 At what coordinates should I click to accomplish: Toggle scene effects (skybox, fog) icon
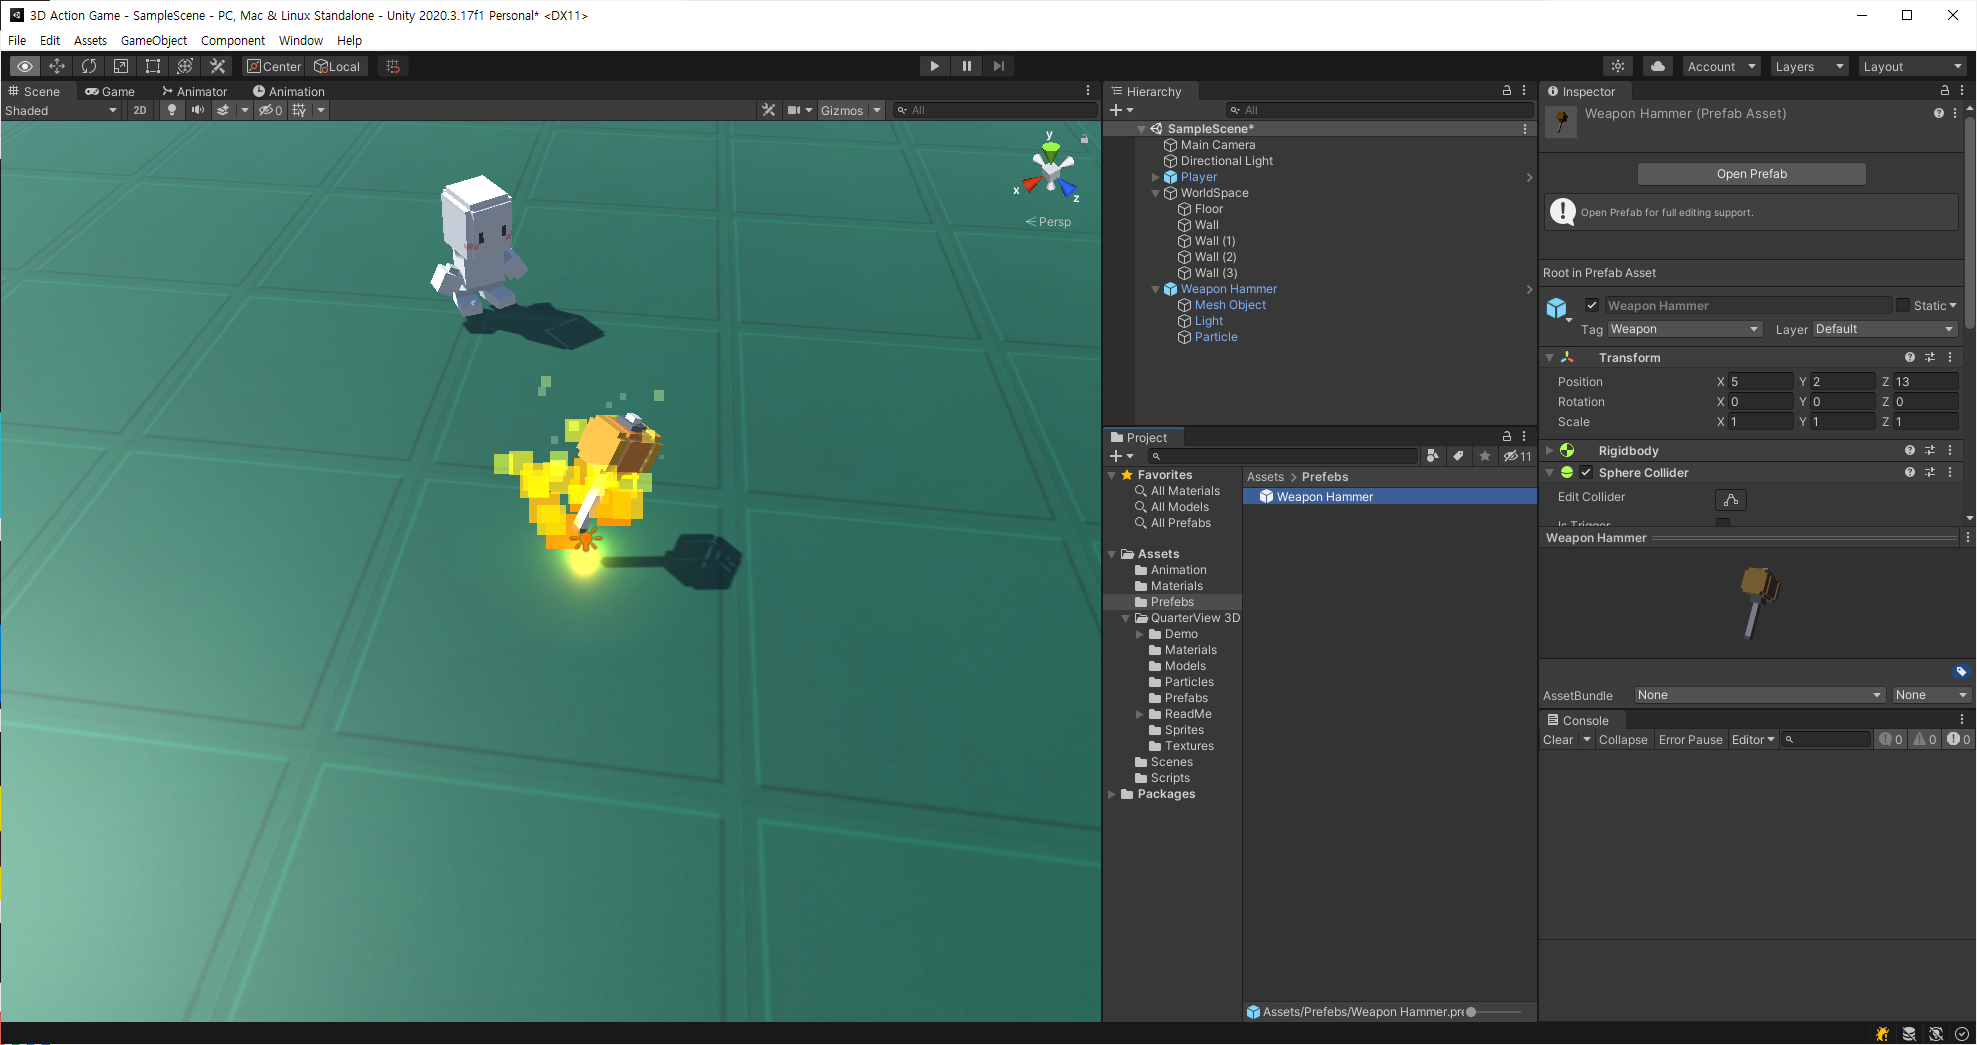[x=224, y=110]
